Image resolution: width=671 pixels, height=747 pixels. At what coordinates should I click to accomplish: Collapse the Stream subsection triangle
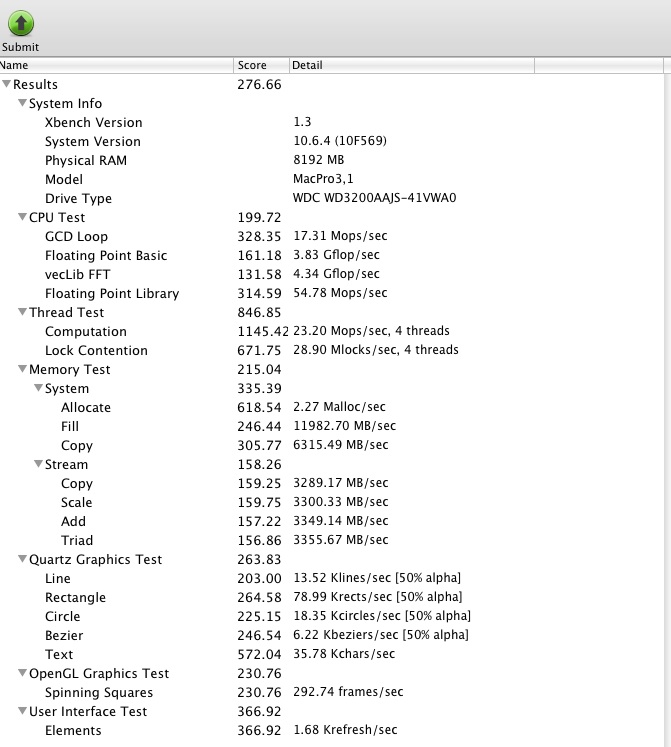click(38, 464)
